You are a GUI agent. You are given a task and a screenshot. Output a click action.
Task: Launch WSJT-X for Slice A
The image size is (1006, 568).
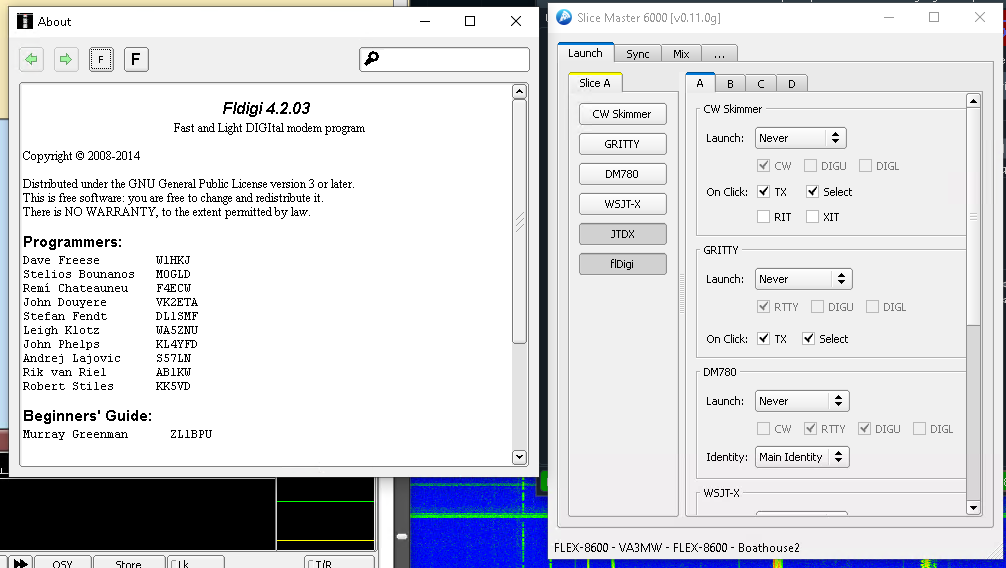(622, 204)
